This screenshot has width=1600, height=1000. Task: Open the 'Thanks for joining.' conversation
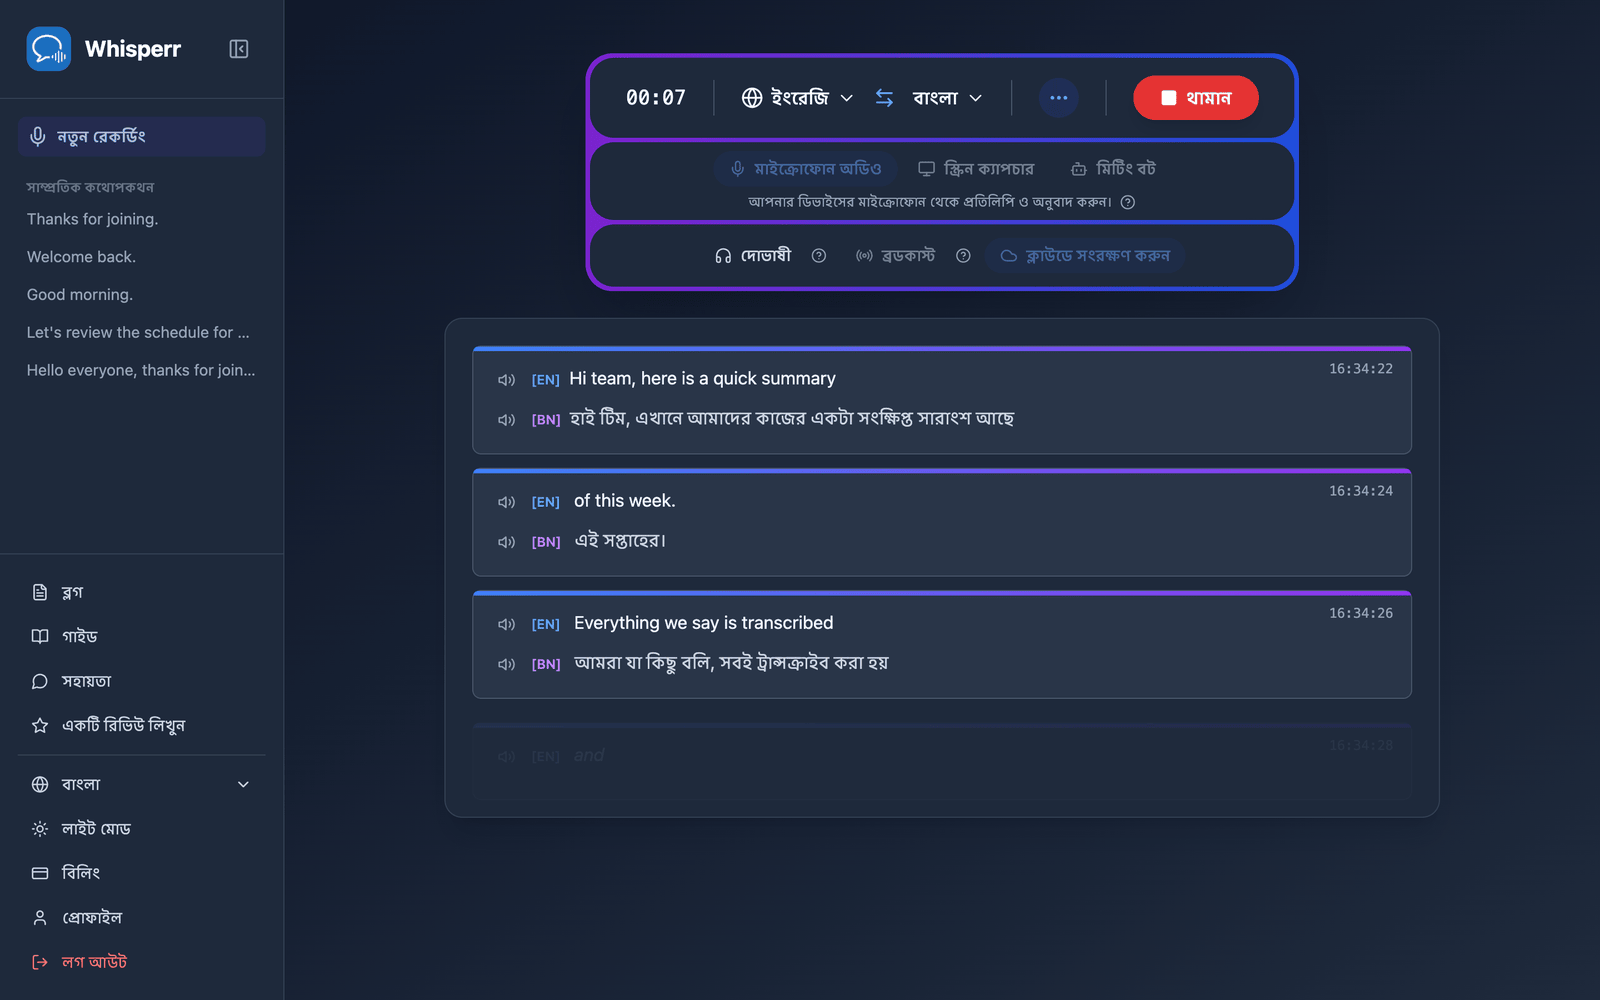coord(93,219)
